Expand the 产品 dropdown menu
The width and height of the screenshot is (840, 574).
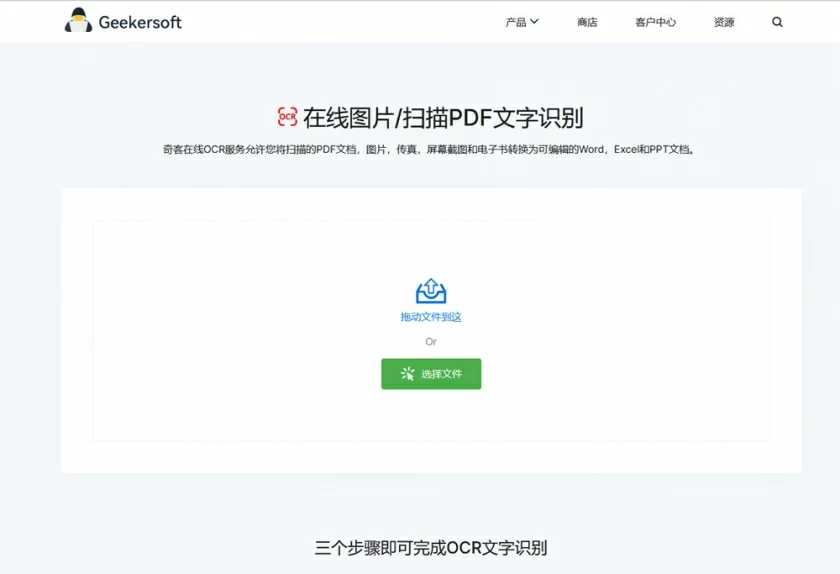click(522, 22)
